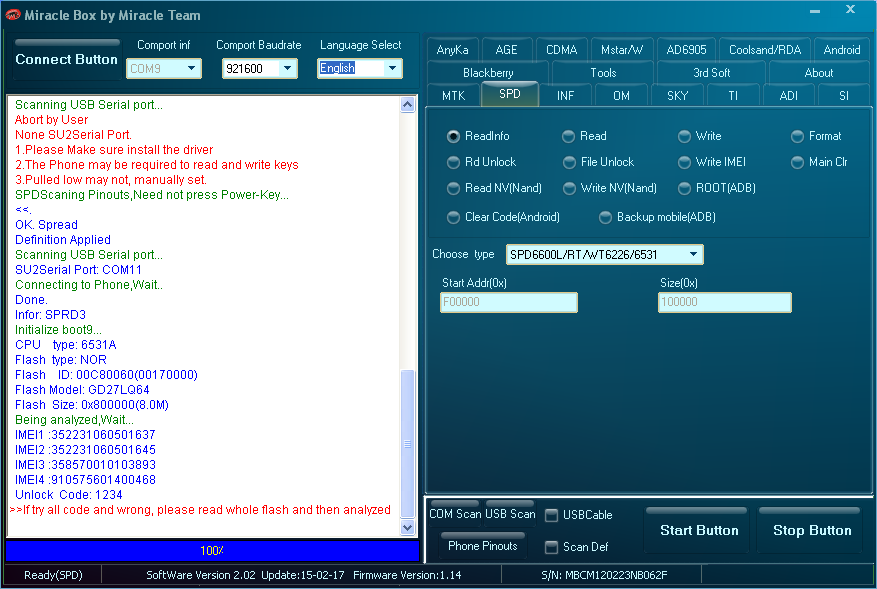The height and width of the screenshot is (589, 877).
Task: Click the Phone Pinouts button
Action: 483,545
